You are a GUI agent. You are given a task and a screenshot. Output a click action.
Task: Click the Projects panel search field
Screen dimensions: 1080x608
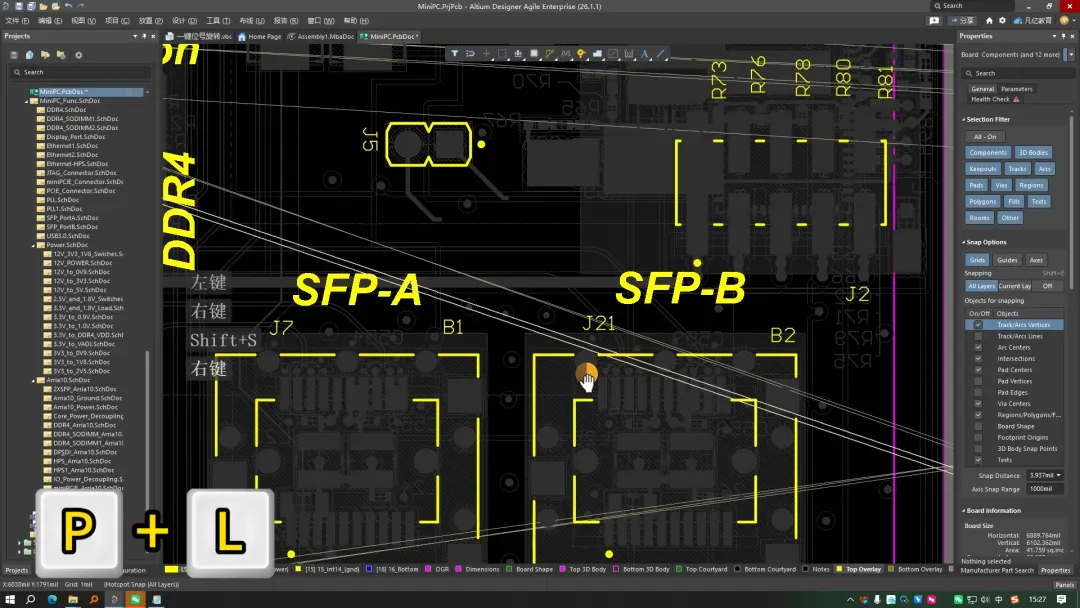[x=80, y=72]
